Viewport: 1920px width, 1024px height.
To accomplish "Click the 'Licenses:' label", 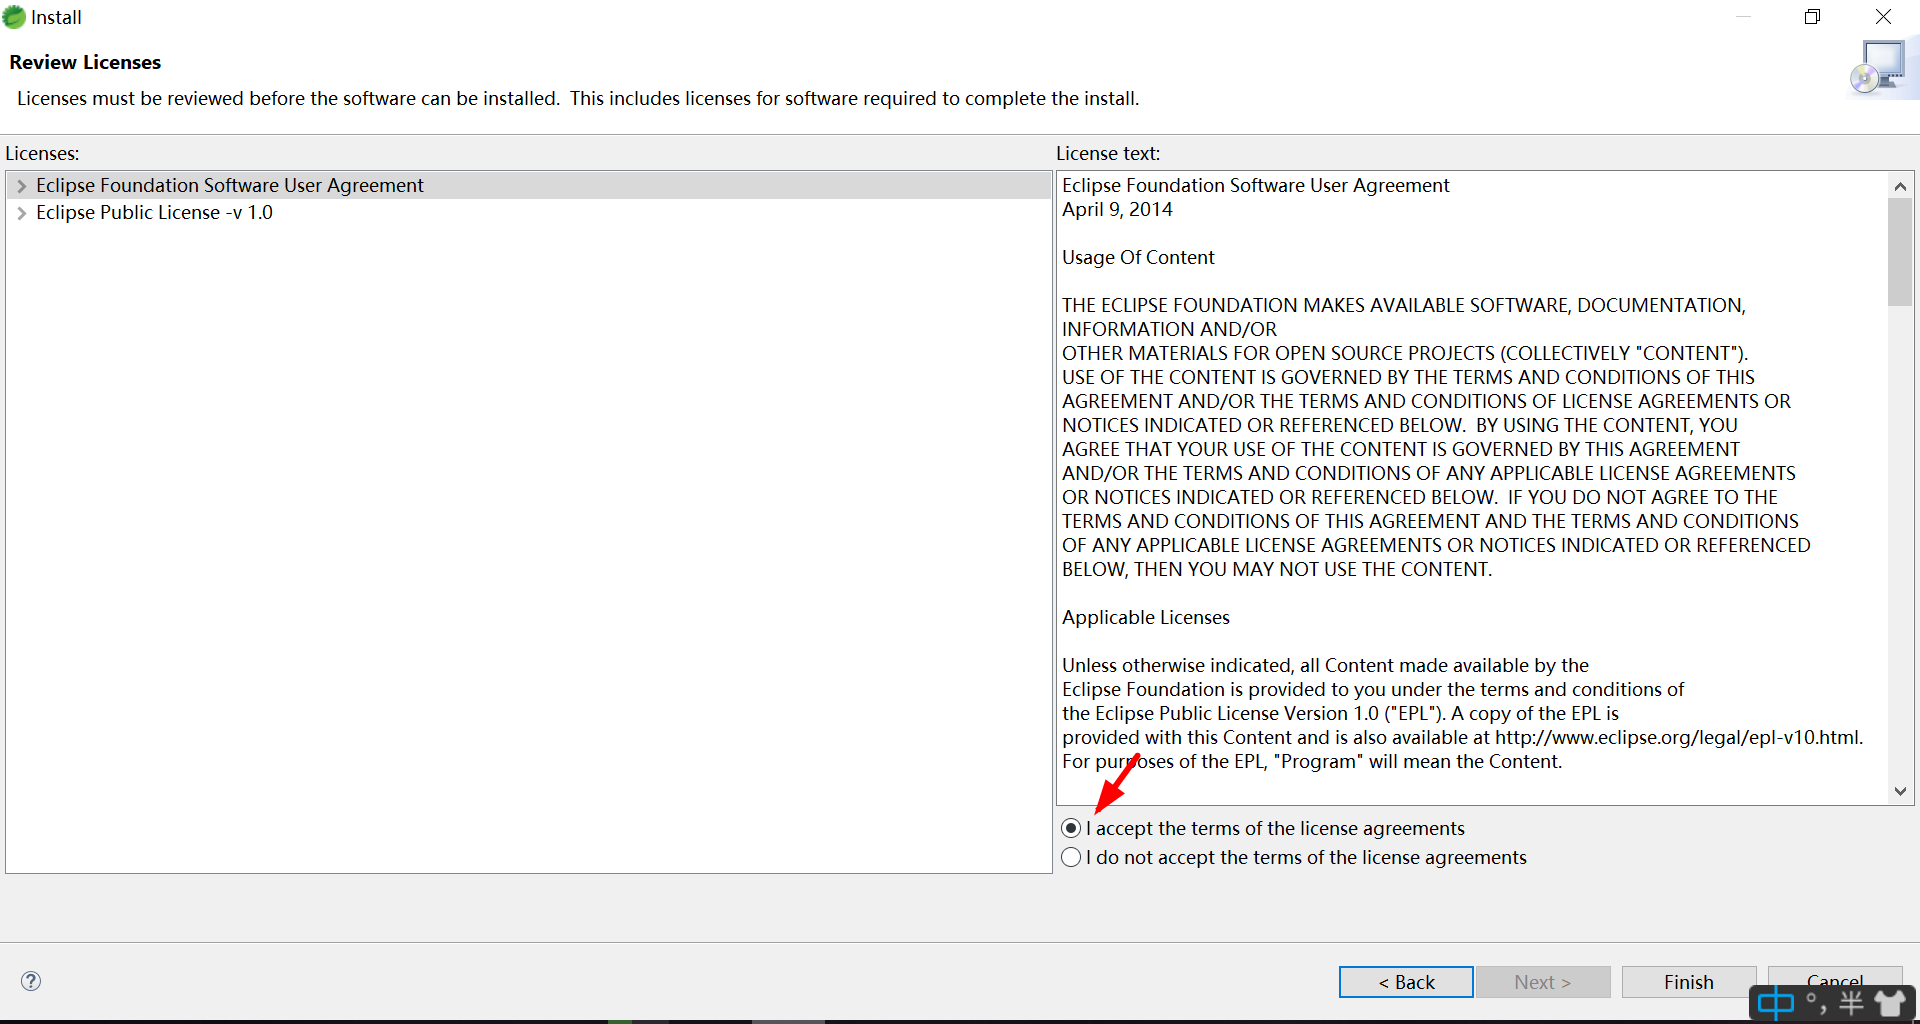I will tap(42, 153).
